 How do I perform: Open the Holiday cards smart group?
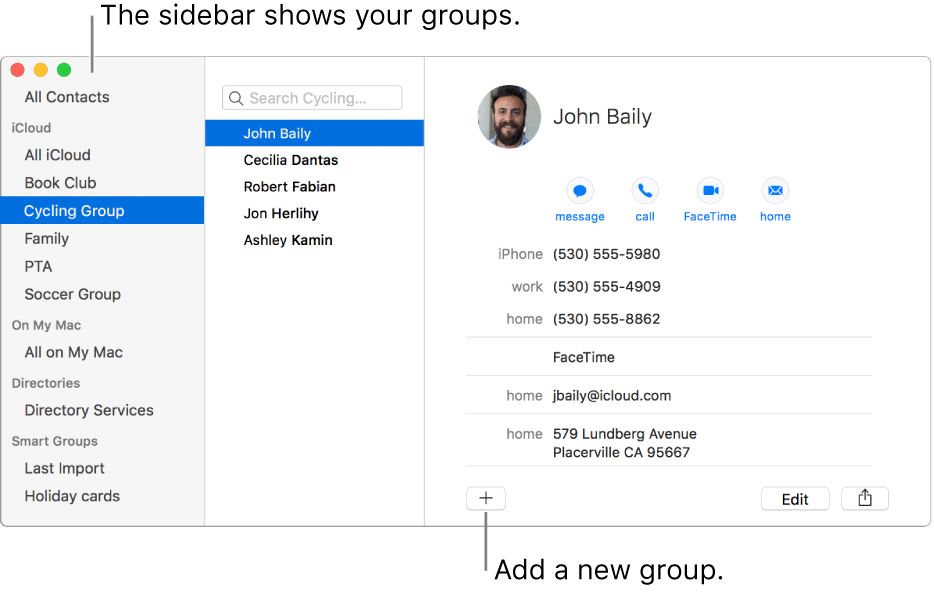tap(72, 496)
